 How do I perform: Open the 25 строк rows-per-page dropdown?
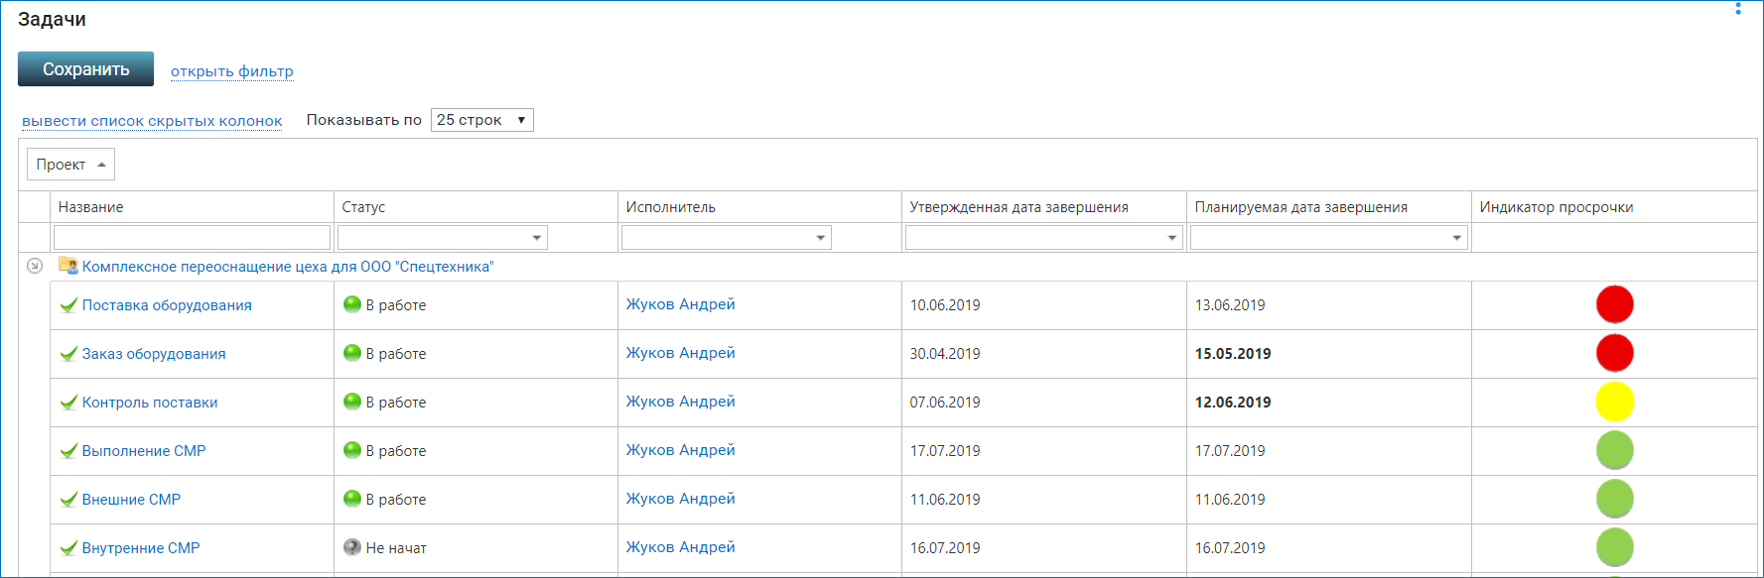[x=482, y=120]
